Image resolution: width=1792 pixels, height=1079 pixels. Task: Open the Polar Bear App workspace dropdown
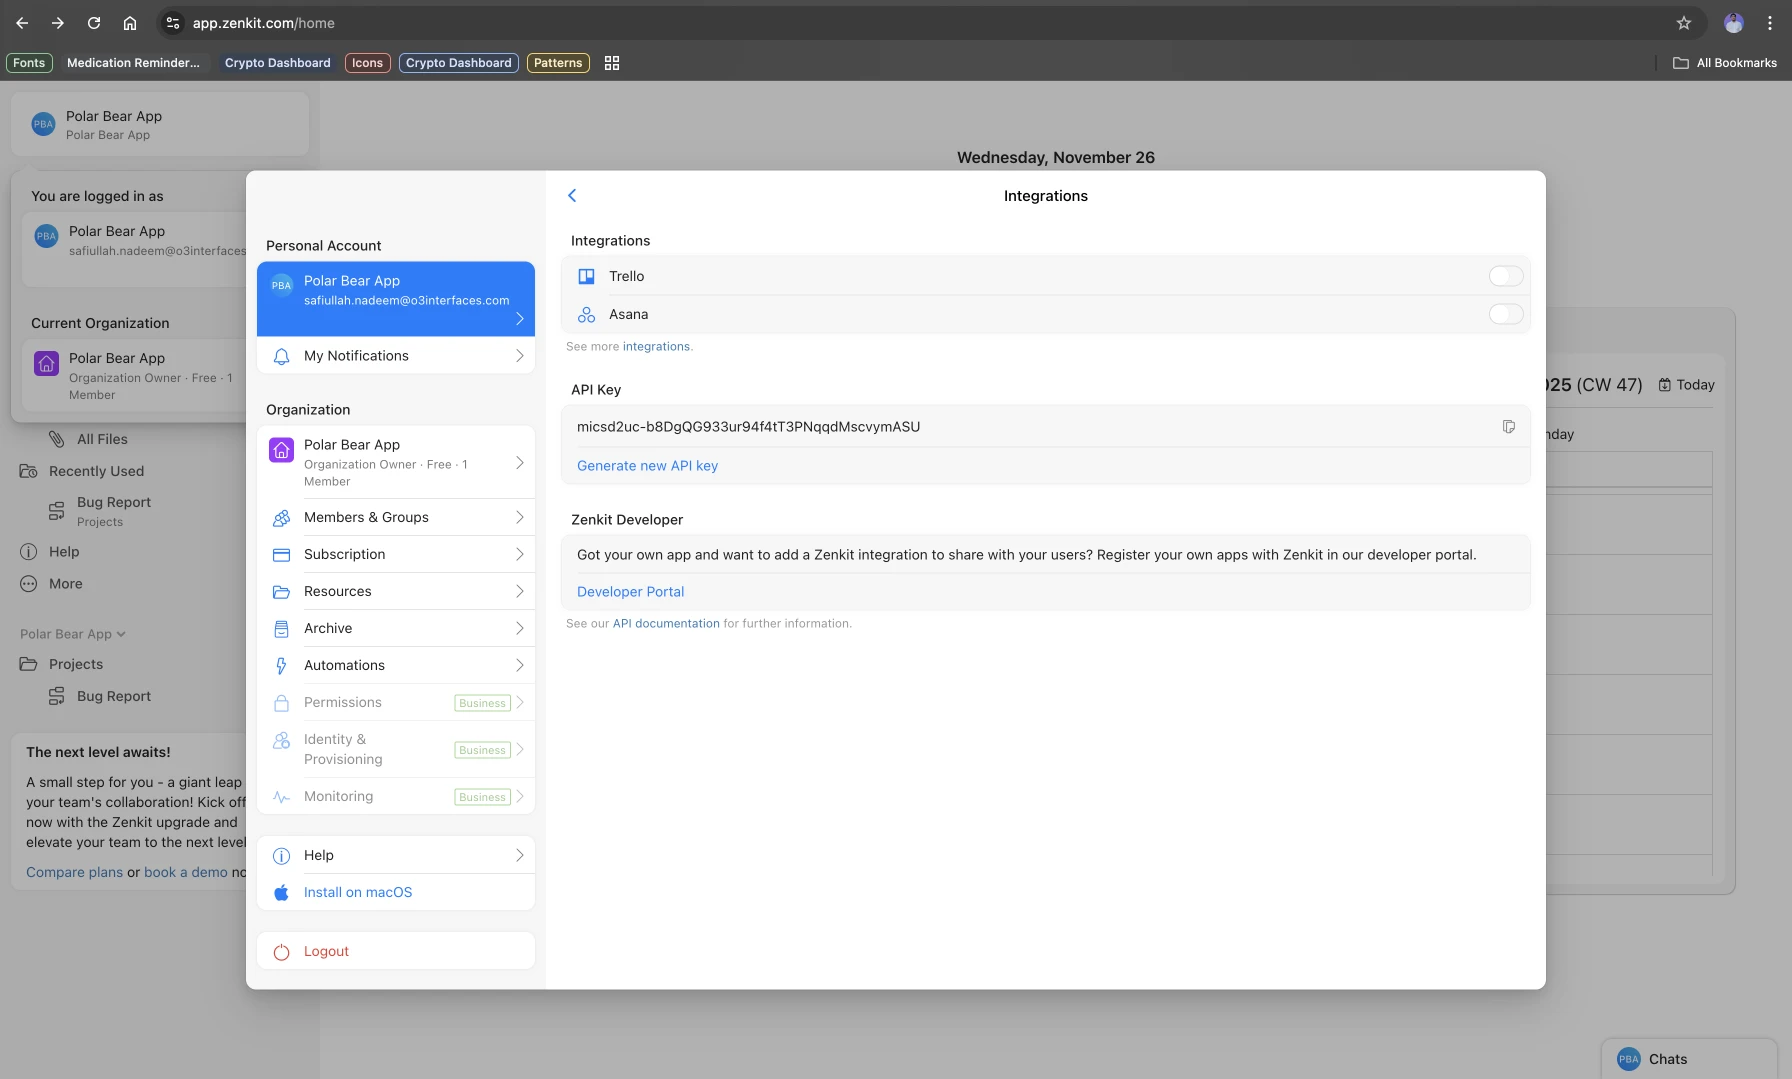click(x=73, y=634)
